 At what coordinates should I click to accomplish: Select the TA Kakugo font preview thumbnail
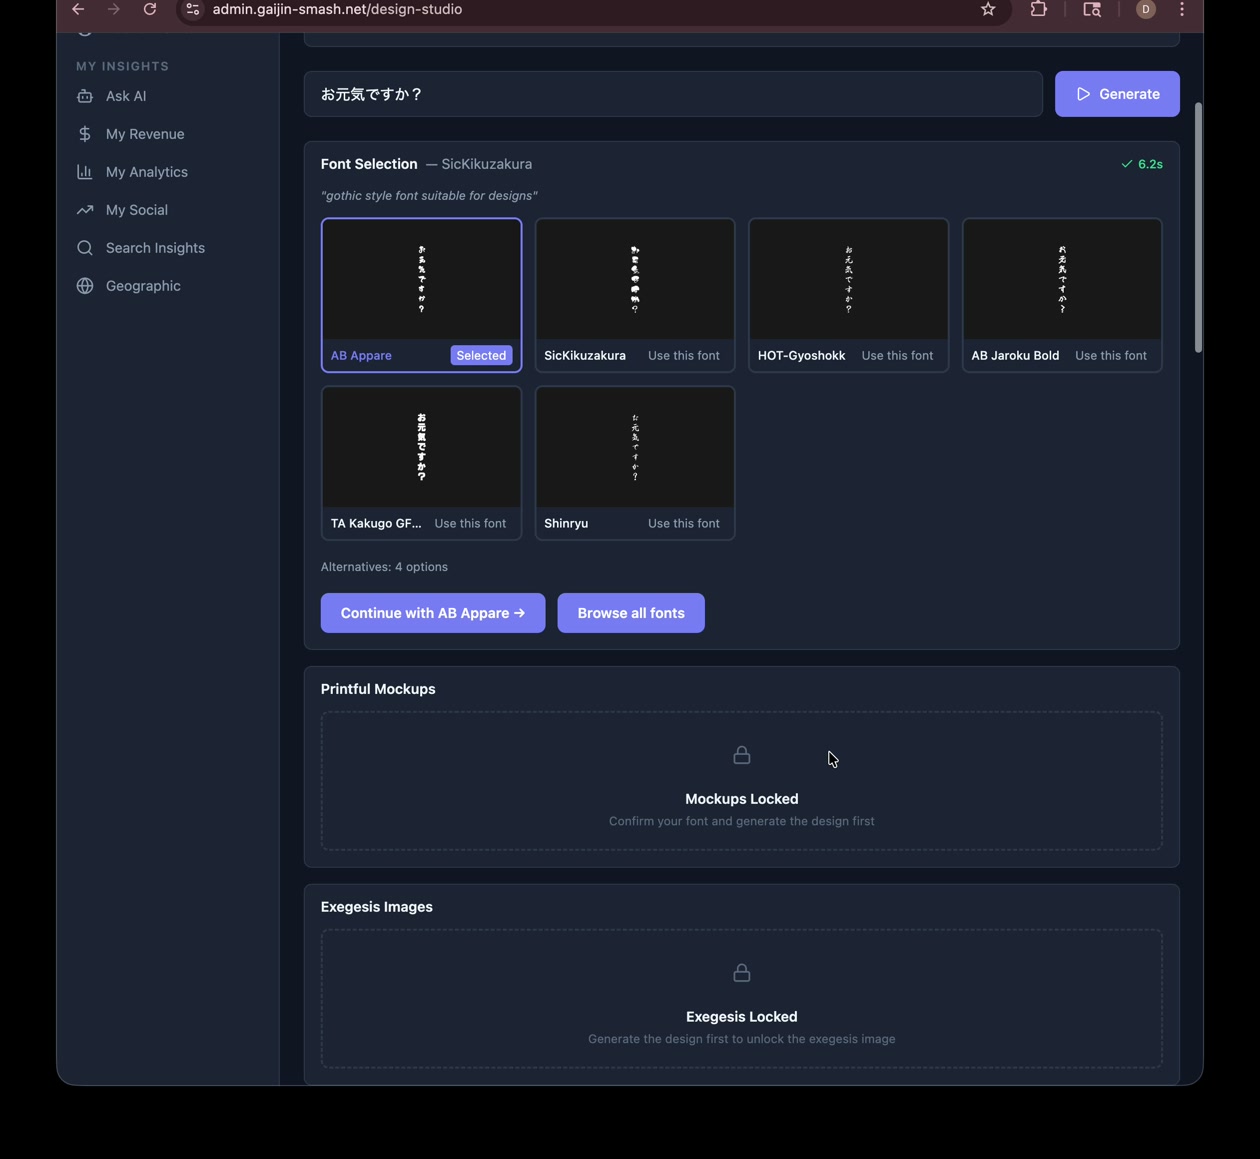pos(421,447)
